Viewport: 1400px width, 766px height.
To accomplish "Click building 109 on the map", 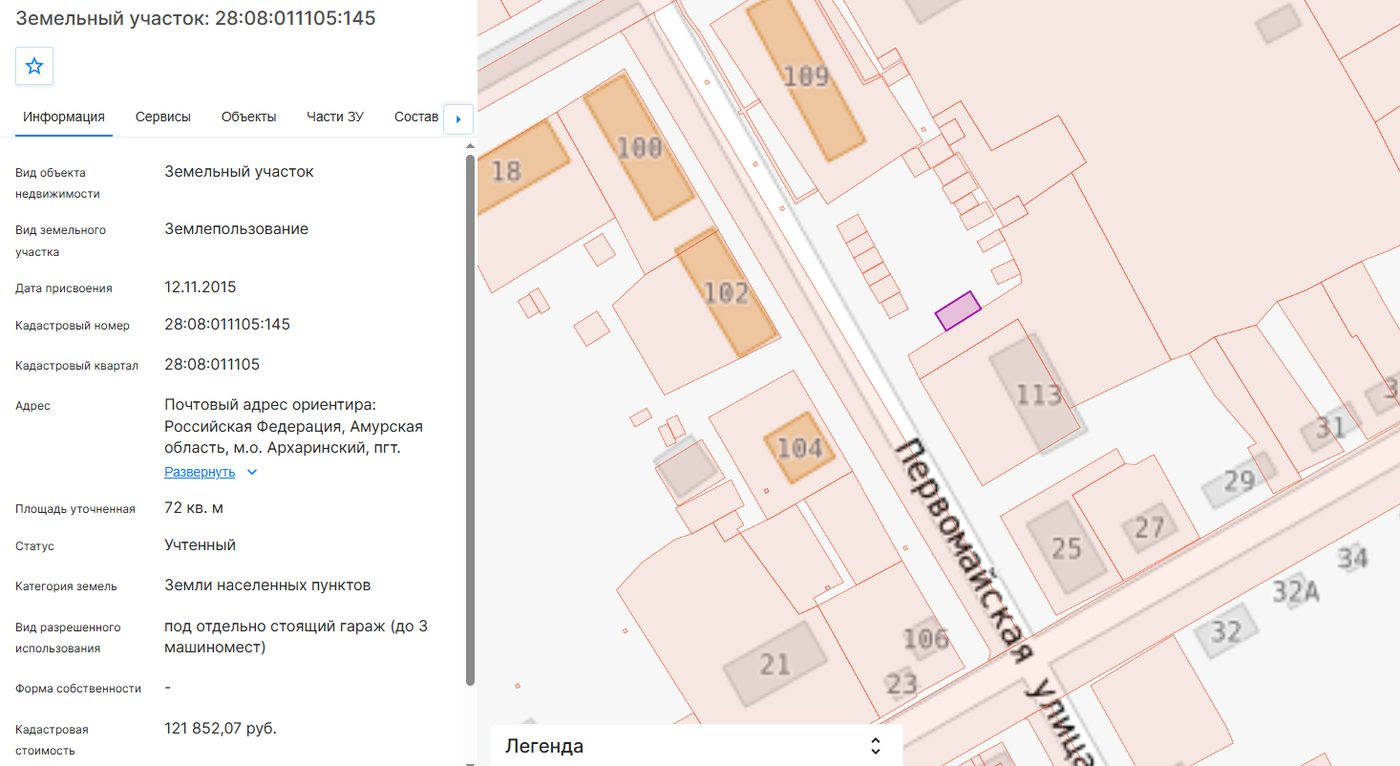I will click(x=806, y=77).
